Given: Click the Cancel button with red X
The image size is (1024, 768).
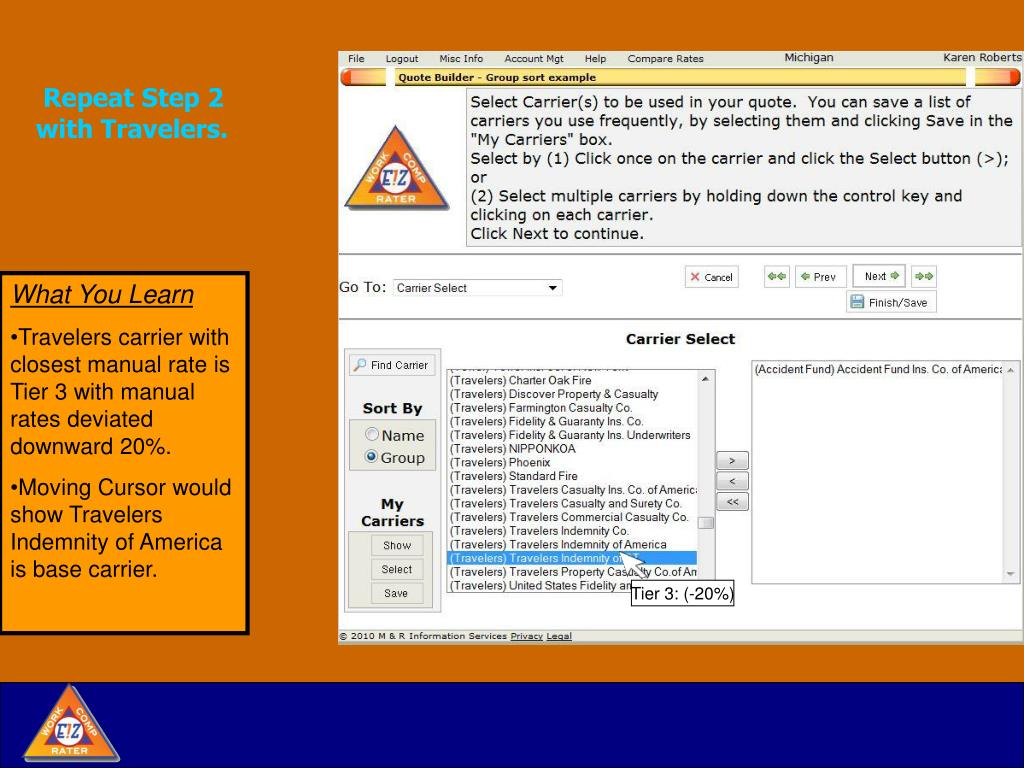Looking at the screenshot, I should click(712, 277).
